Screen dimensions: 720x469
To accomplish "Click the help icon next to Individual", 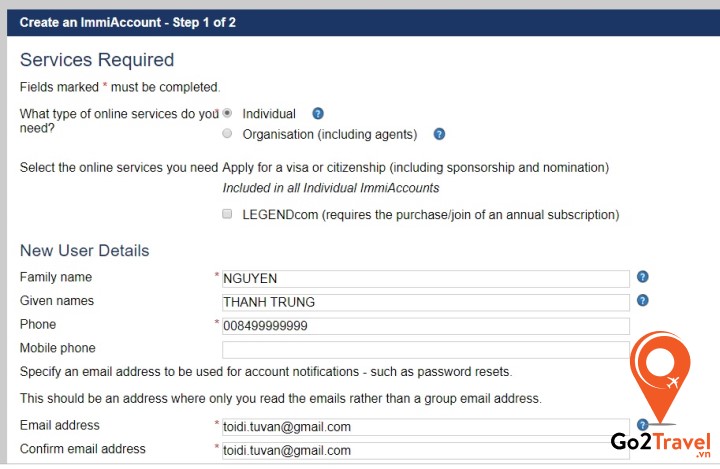I will tap(318, 114).
